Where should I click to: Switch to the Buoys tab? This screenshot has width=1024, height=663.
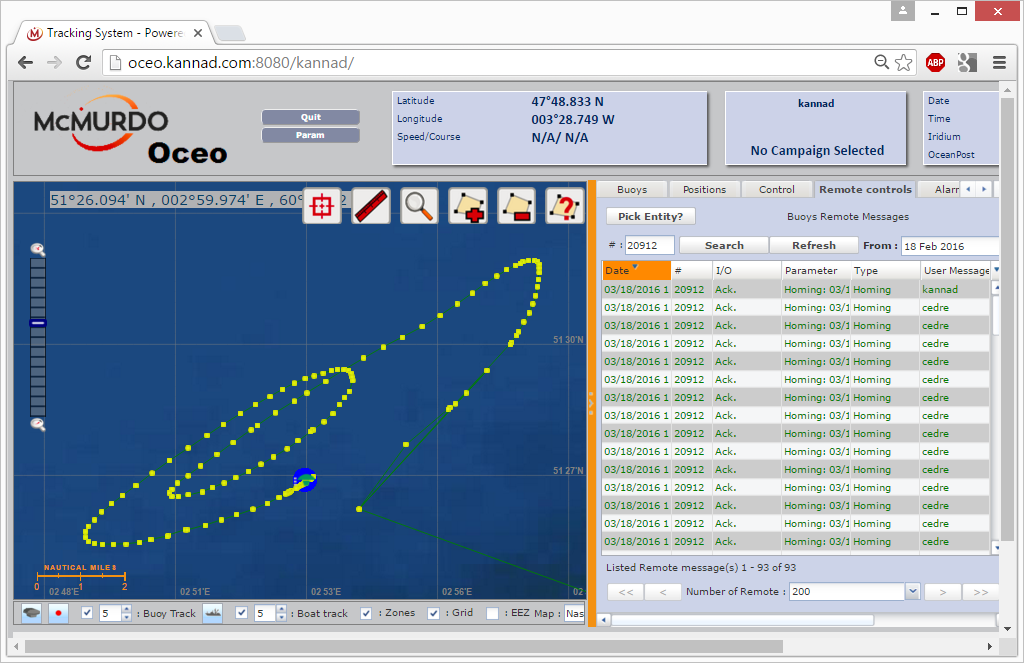632,189
